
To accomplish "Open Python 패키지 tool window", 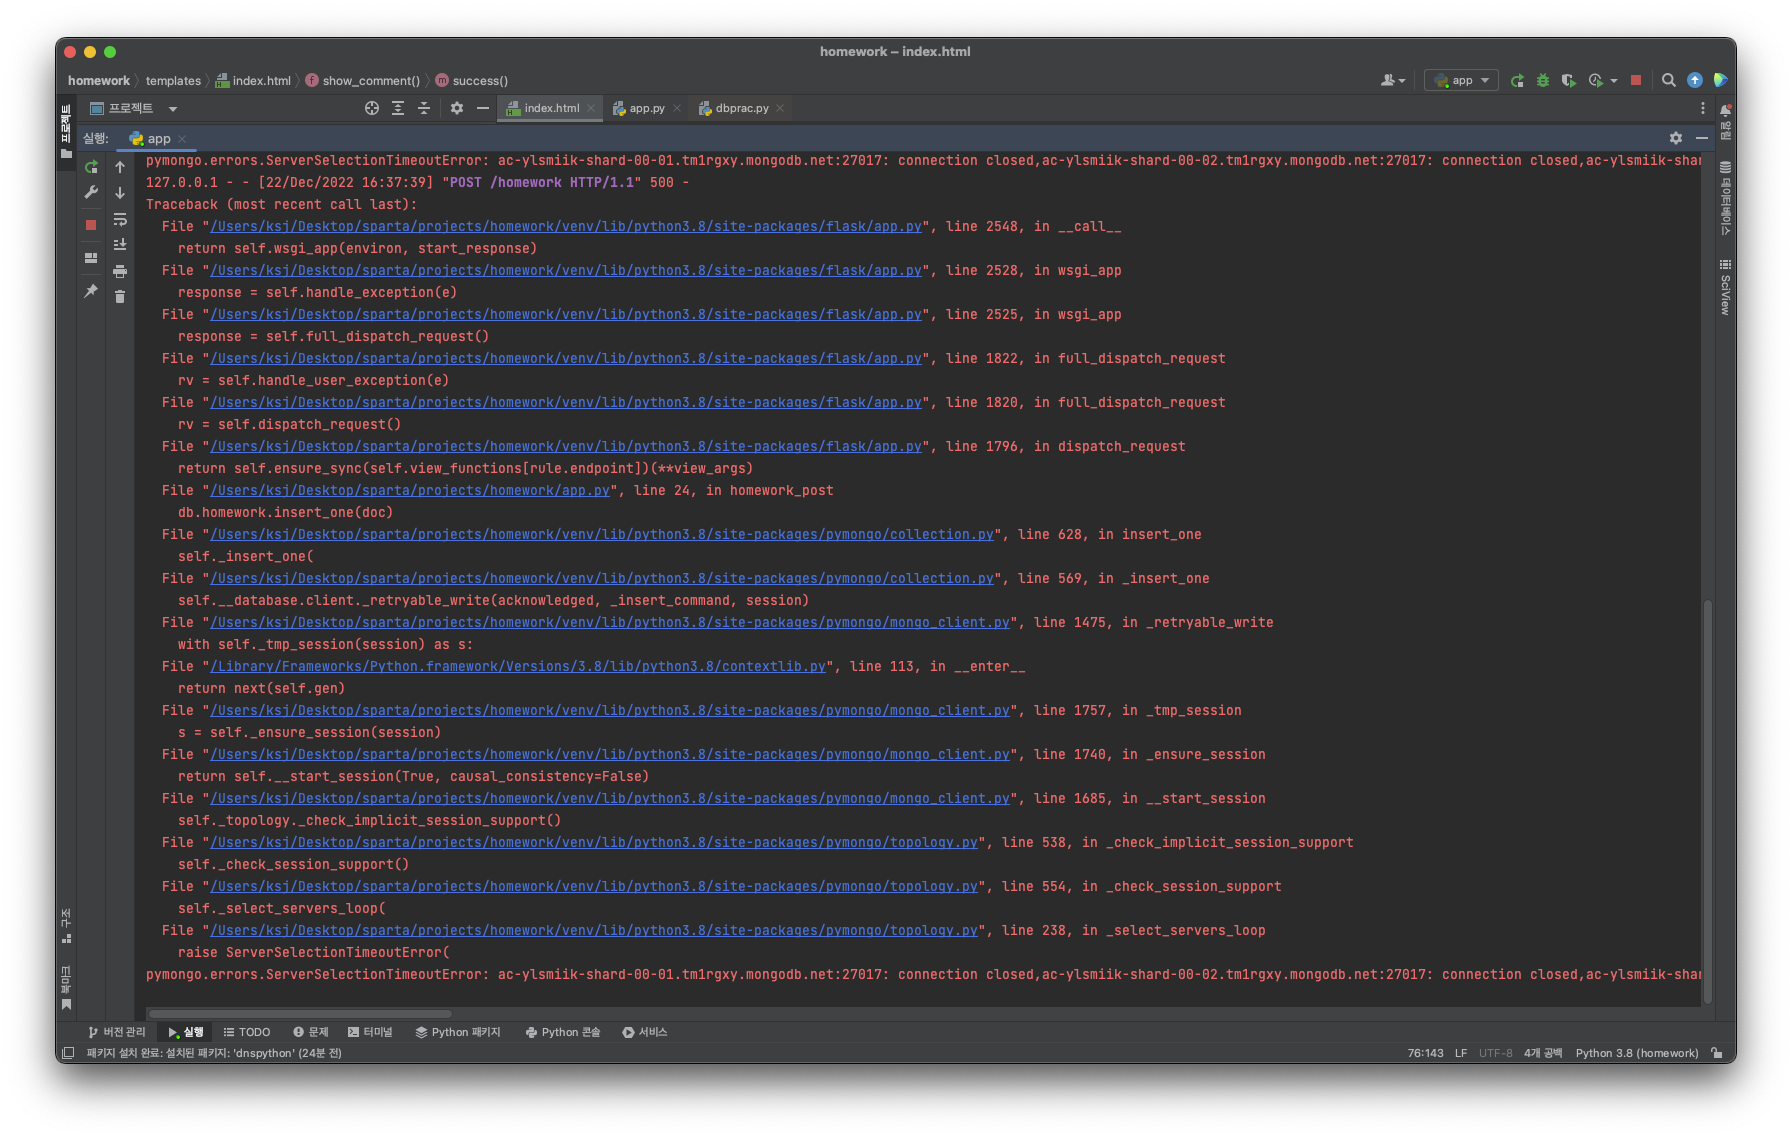I will pos(458,1032).
